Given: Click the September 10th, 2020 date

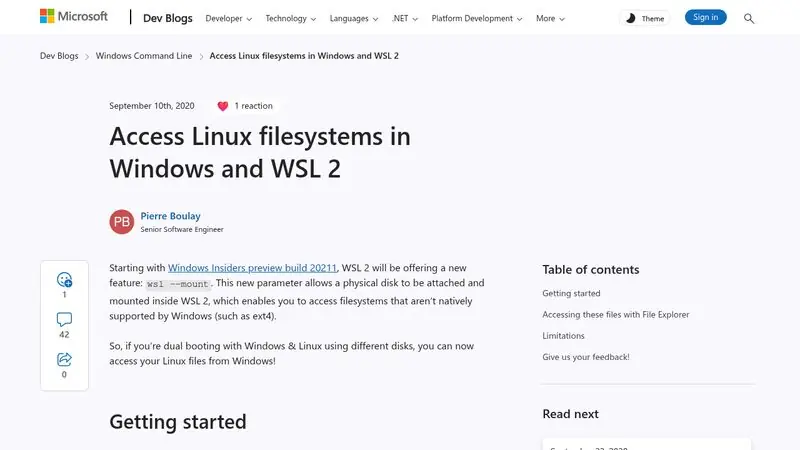Looking at the screenshot, I should coord(152,106).
